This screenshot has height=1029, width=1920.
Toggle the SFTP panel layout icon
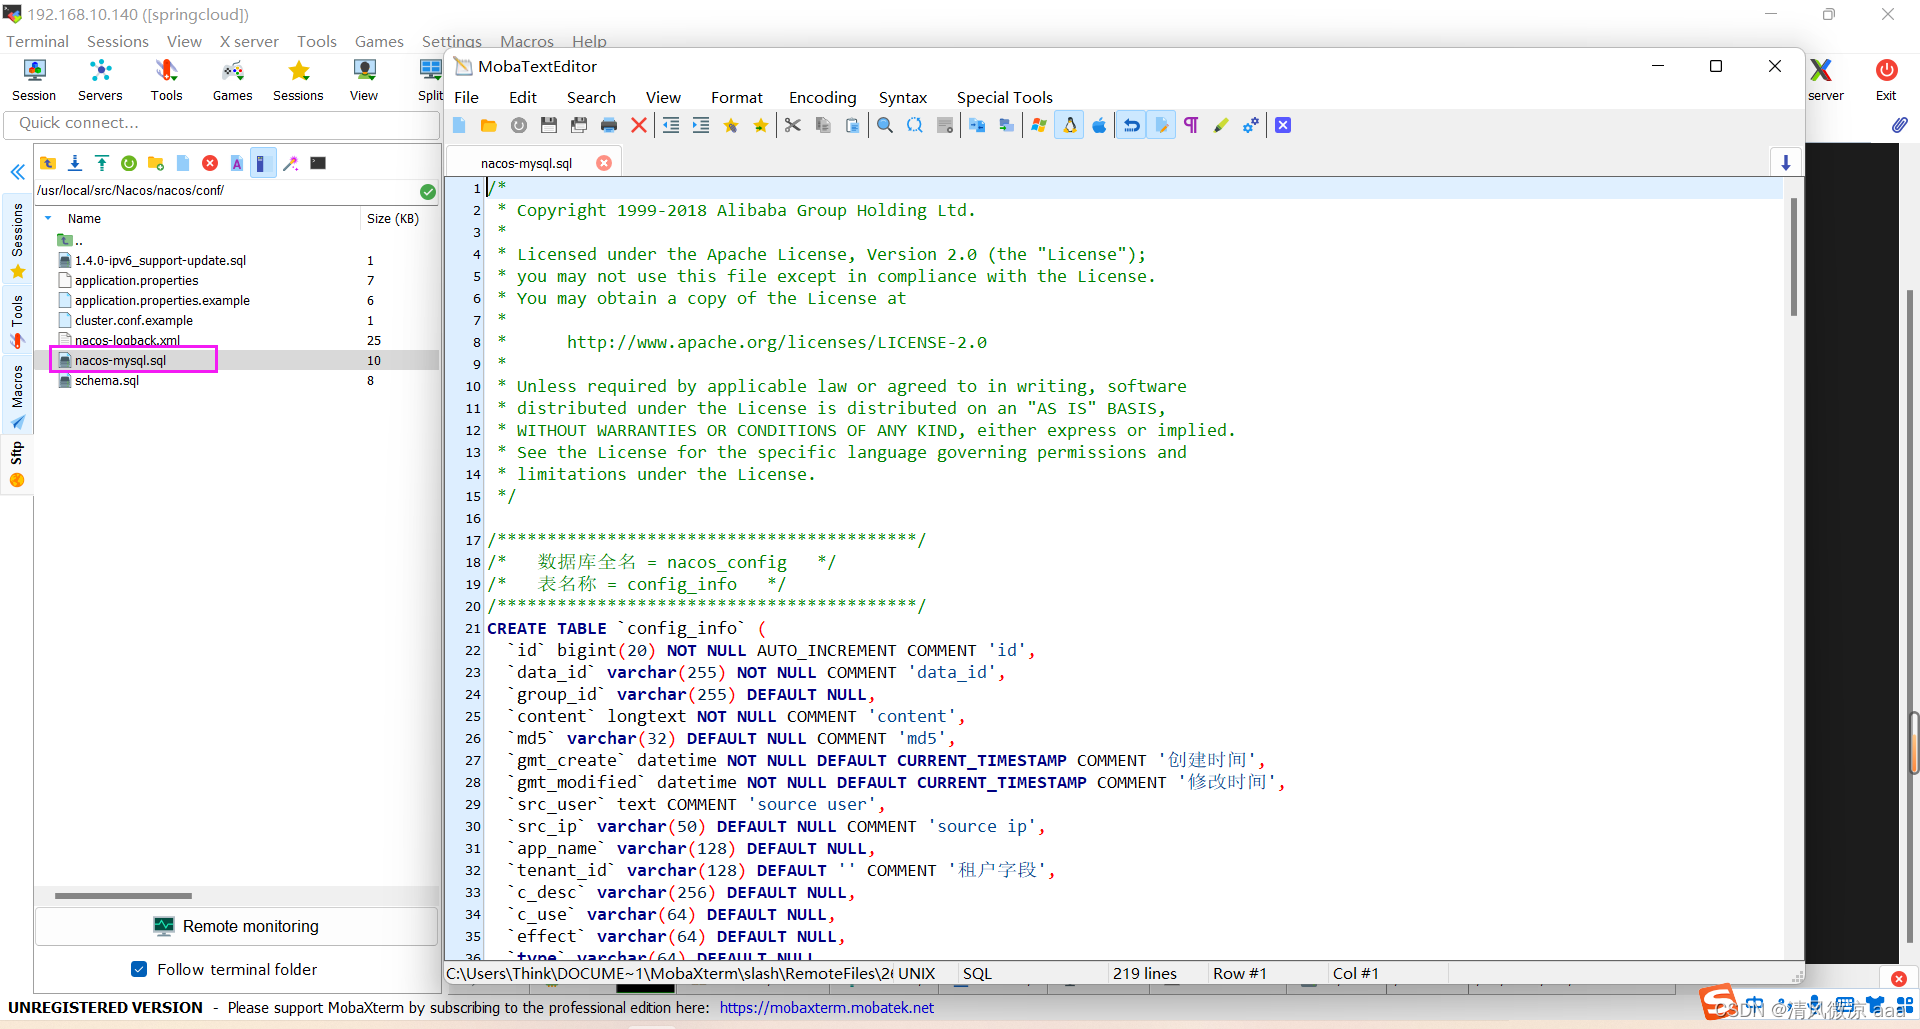(x=262, y=163)
